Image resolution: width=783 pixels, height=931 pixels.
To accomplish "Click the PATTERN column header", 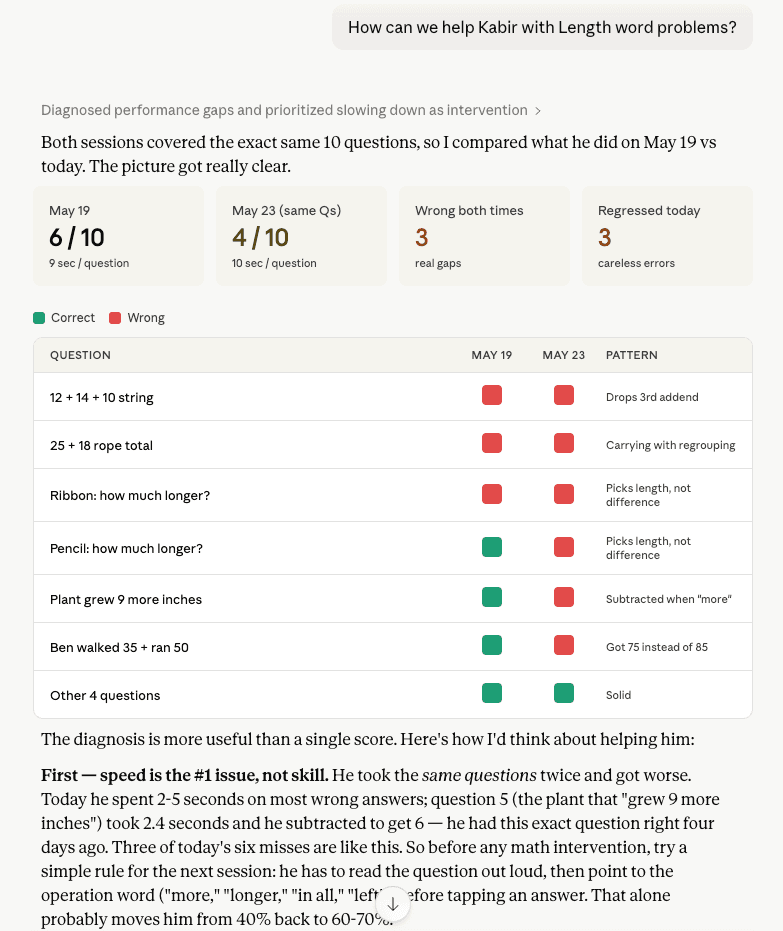I will [x=632, y=355].
